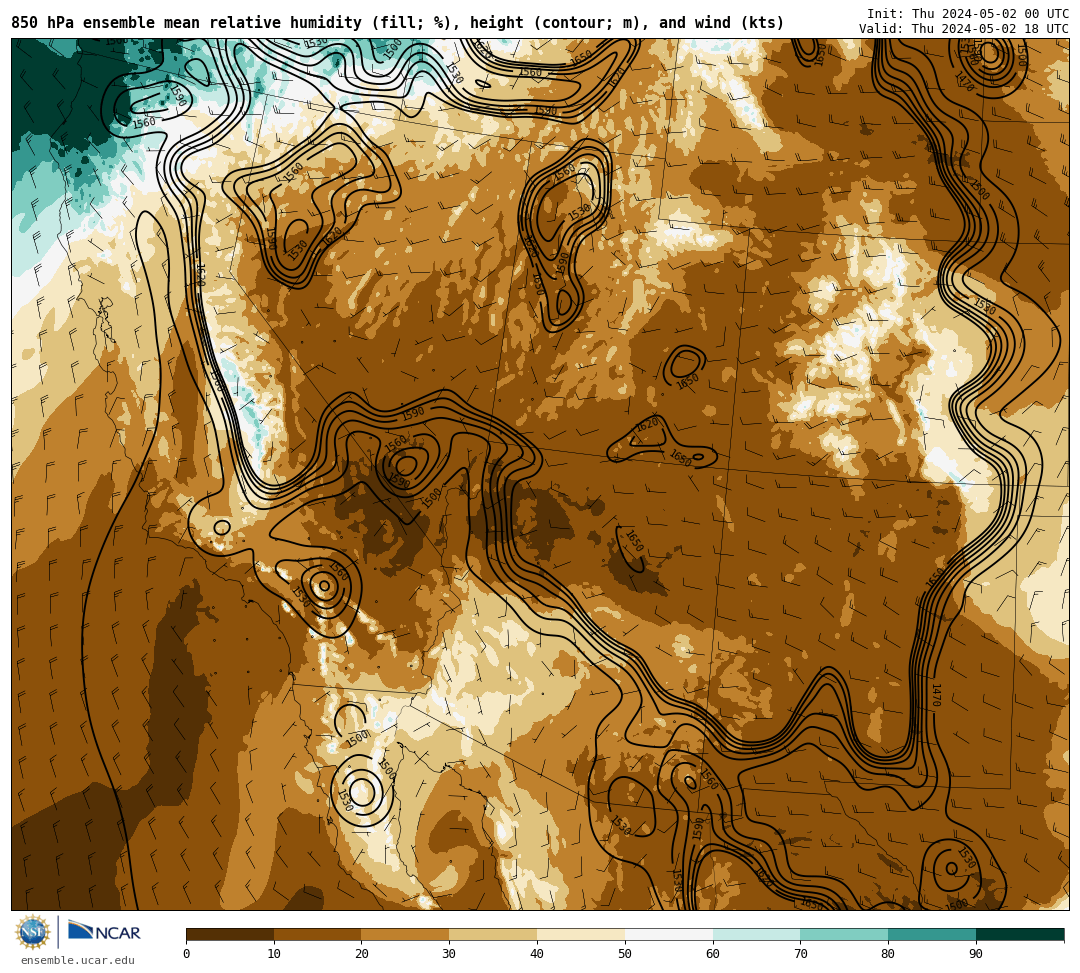Click the colorbar tick label 30
Screen dimensions: 1080x973
[449, 954]
